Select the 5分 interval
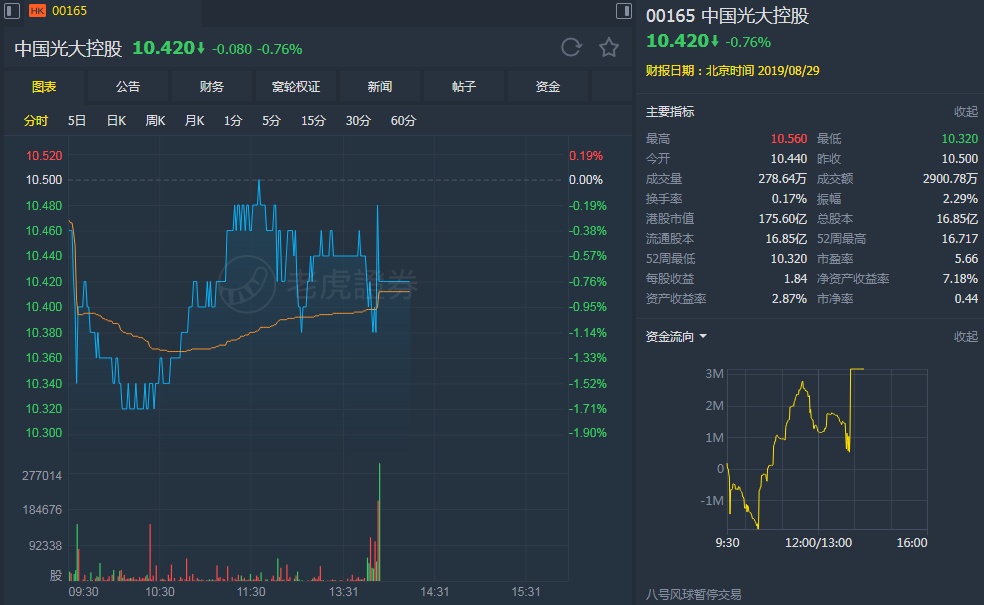984x605 pixels. click(271, 120)
